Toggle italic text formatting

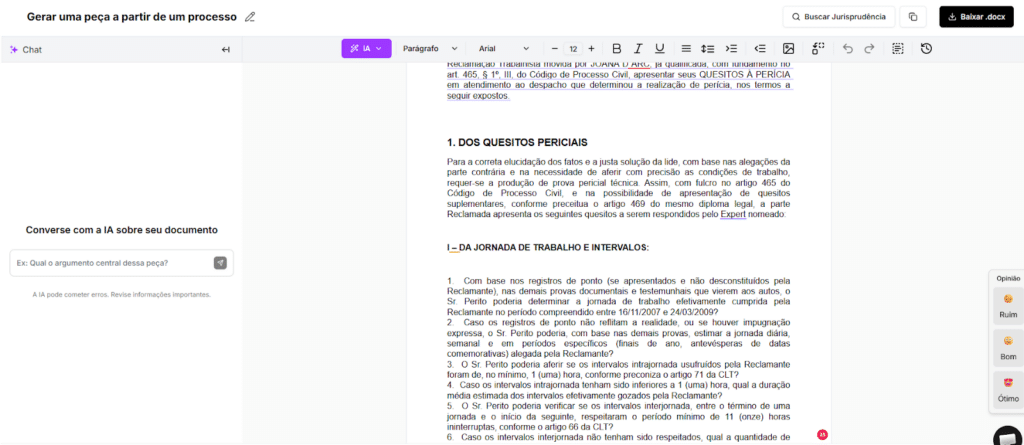click(x=638, y=48)
